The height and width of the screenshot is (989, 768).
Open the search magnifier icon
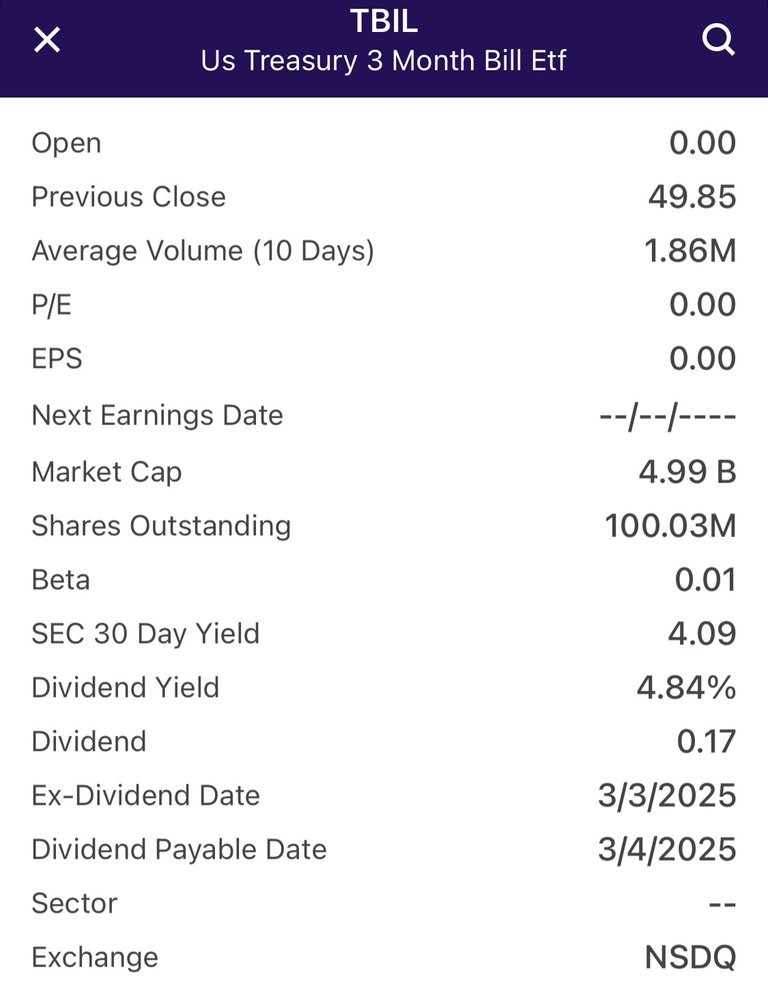coord(718,40)
